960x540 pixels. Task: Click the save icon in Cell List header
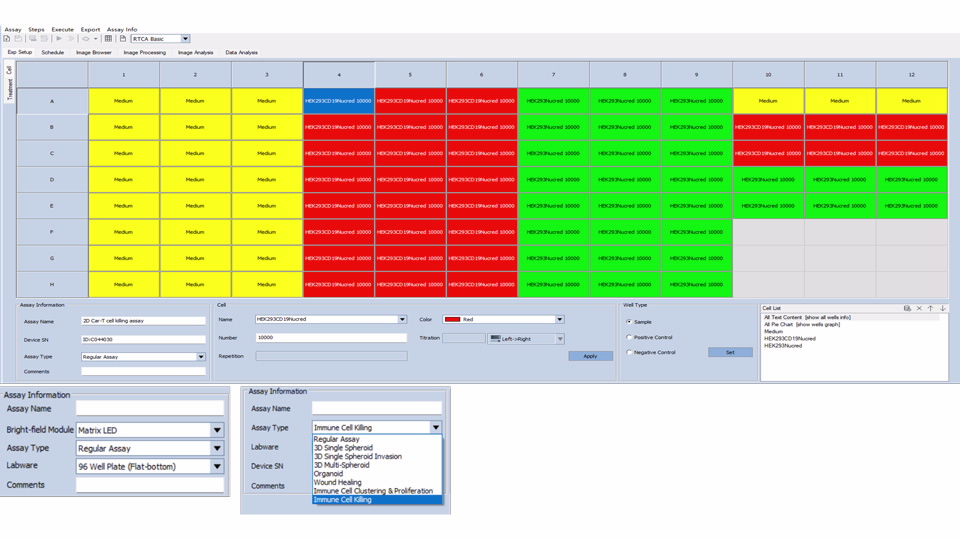point(907,308)
